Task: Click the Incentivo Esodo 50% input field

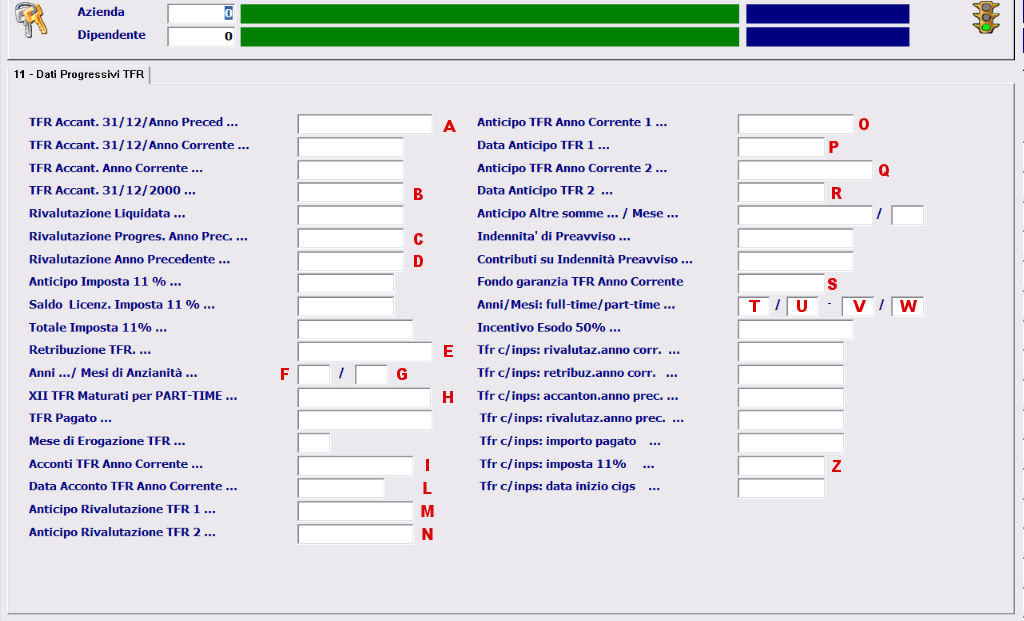Action: (795, 329)
